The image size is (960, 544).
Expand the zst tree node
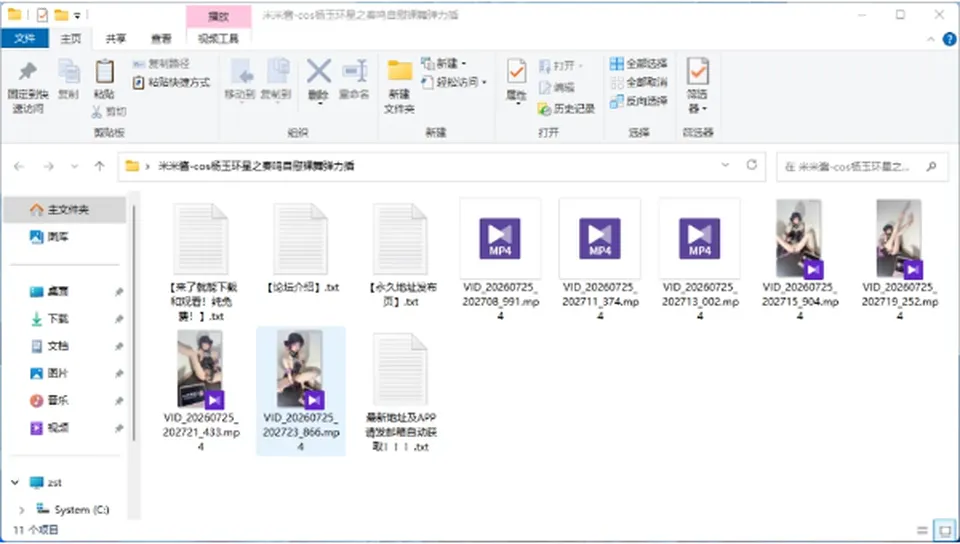point(15,482)
